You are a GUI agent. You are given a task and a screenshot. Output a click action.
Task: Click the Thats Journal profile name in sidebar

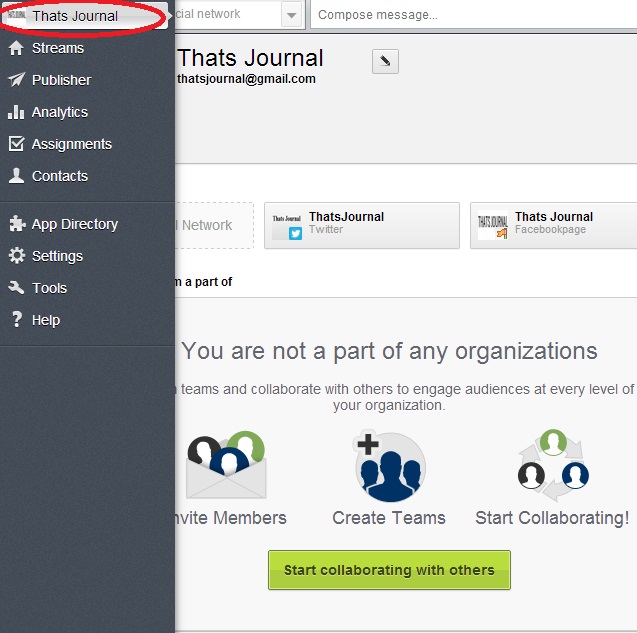75,16
